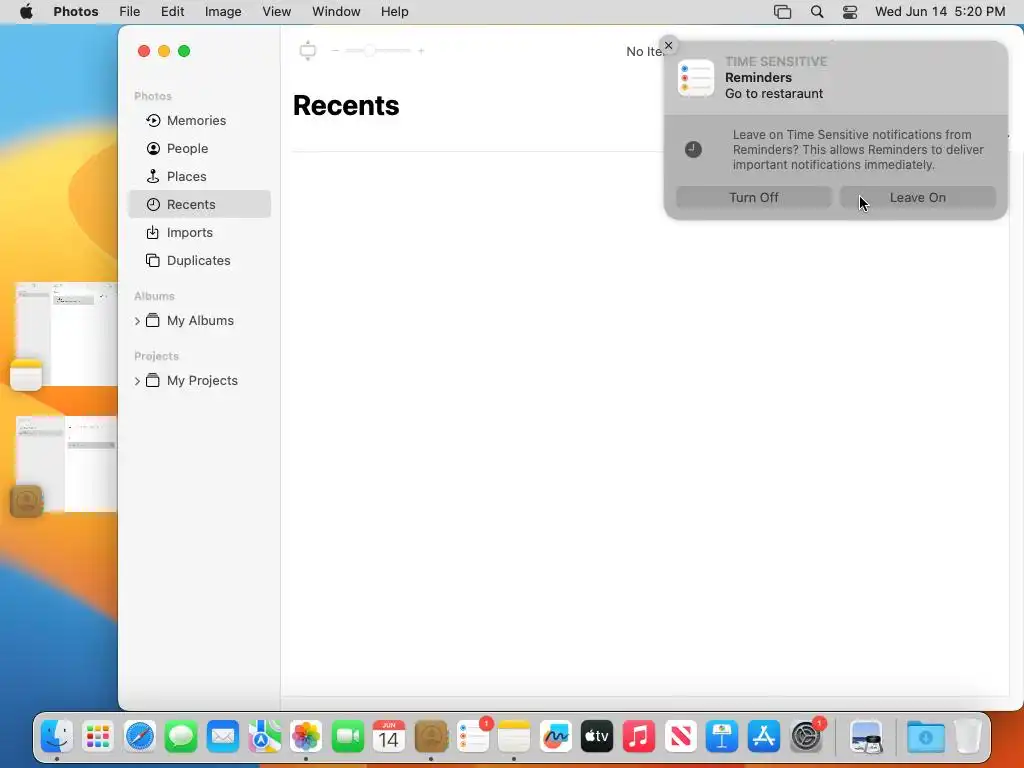The image size is (1024, 768).
Task: Launch Safari from the Dock
Action: (x=140, y=737)
